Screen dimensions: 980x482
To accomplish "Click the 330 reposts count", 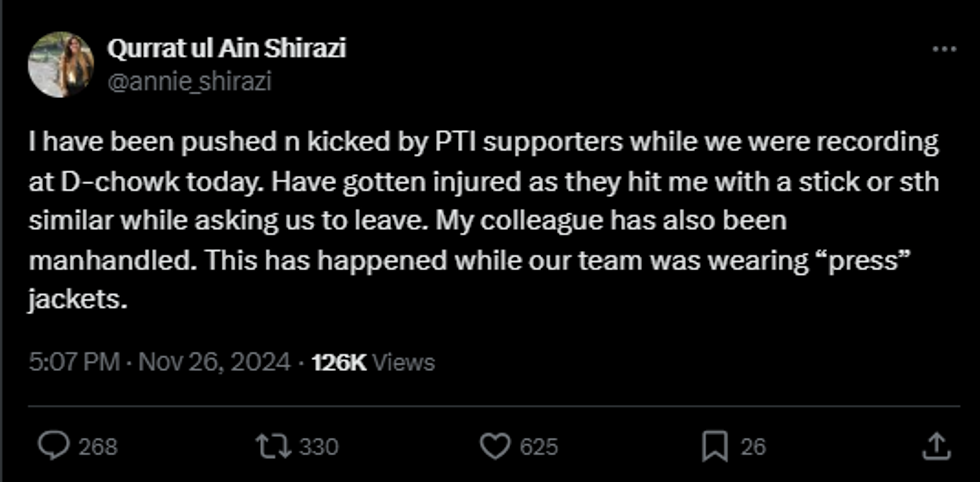I will [319, 447].
